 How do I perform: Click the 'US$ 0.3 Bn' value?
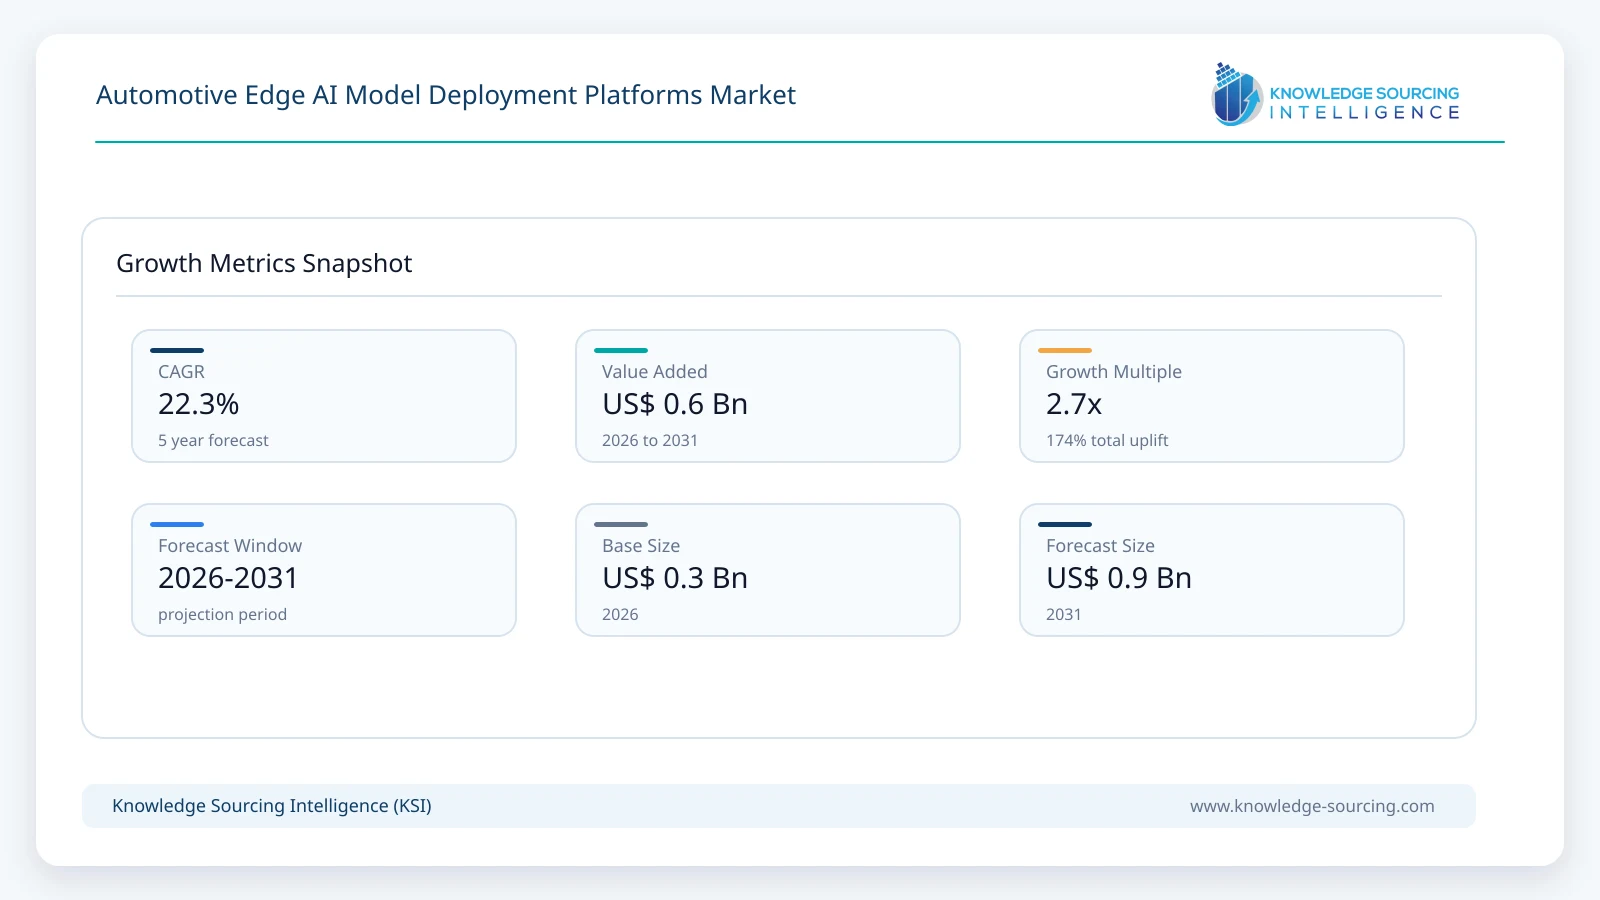click(x=675, y=578)
